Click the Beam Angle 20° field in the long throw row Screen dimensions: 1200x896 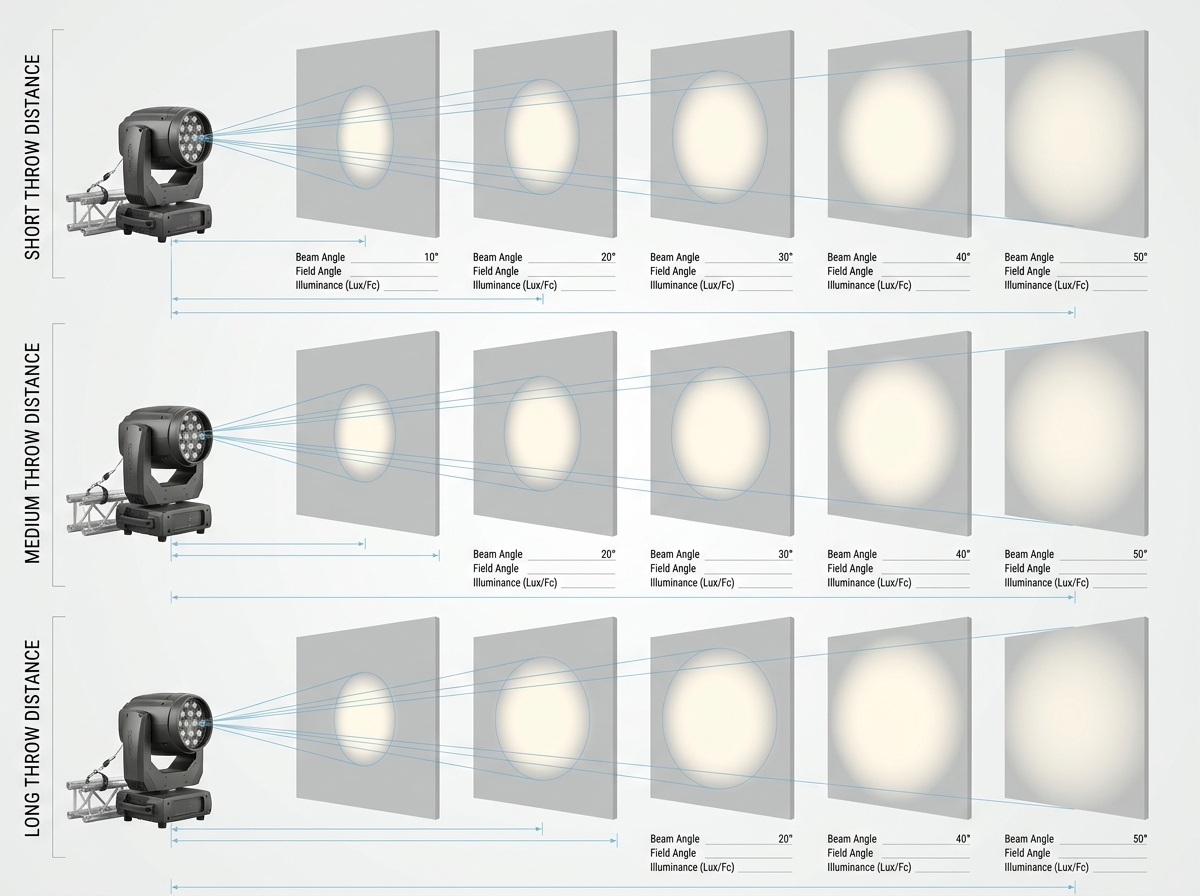[x=722, y=839]
